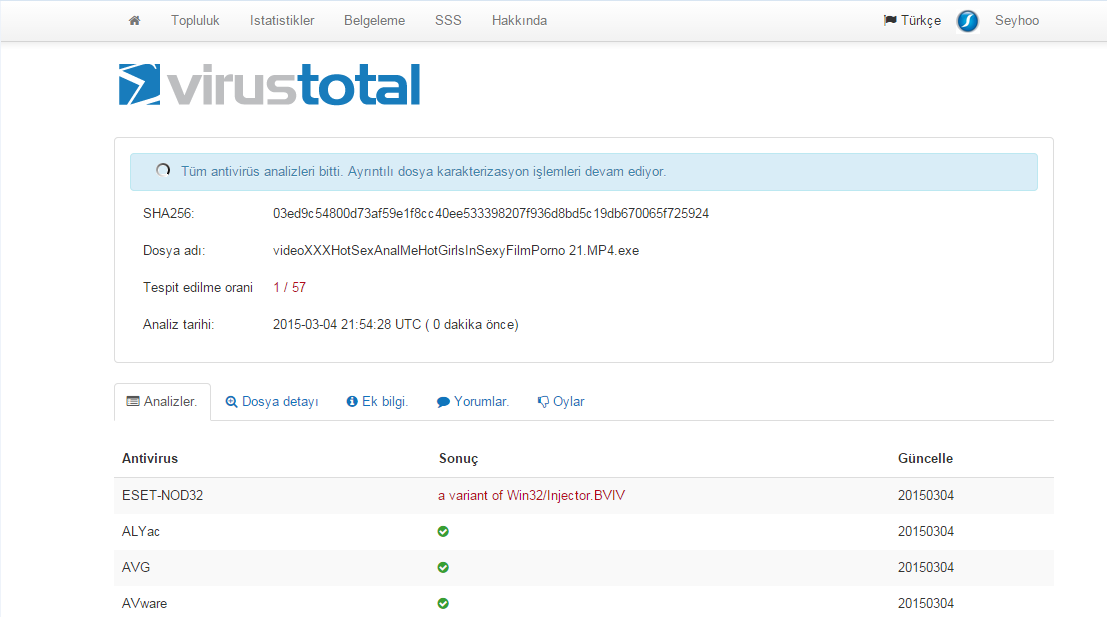Open the Yorumlar tab

coord(472,402)
